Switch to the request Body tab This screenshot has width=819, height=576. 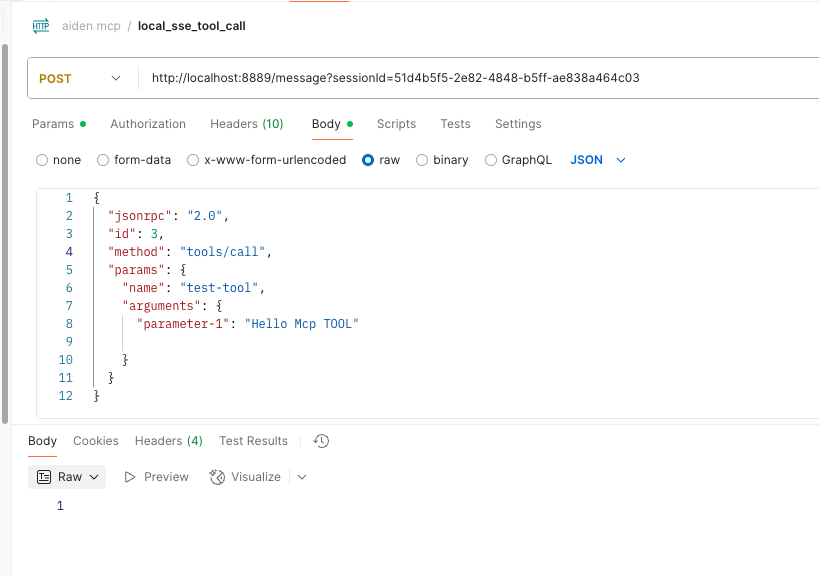click(x=332, y=124)
